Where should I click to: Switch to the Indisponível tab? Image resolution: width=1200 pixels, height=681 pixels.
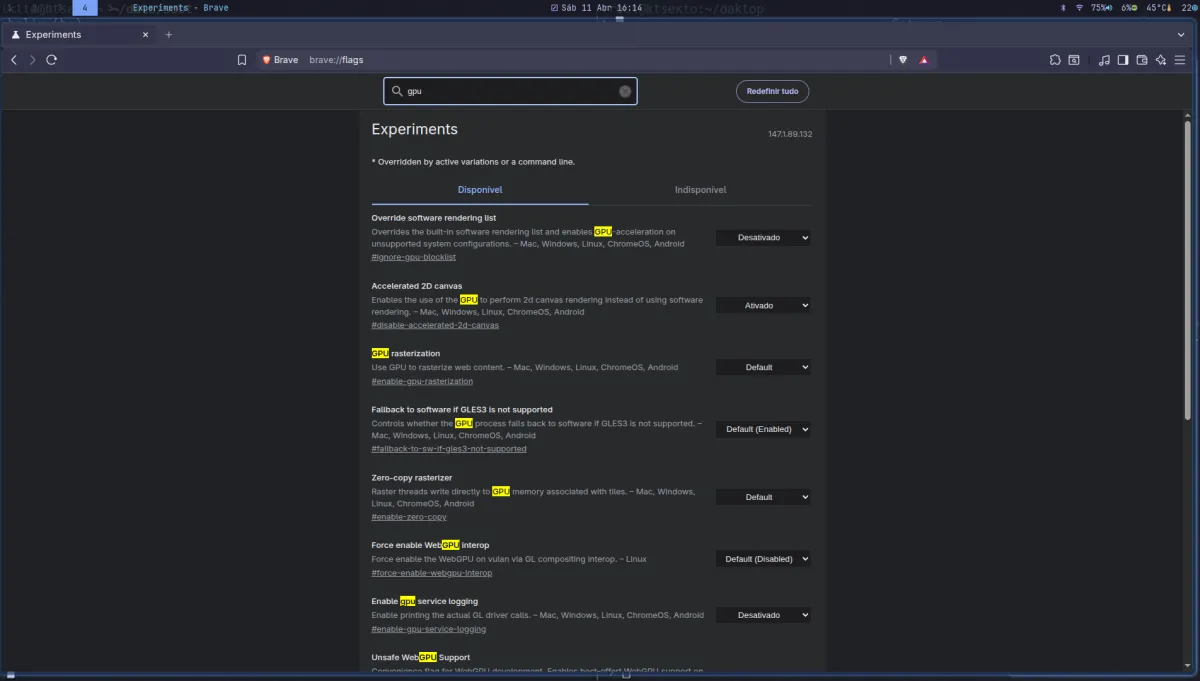(700, 190)
